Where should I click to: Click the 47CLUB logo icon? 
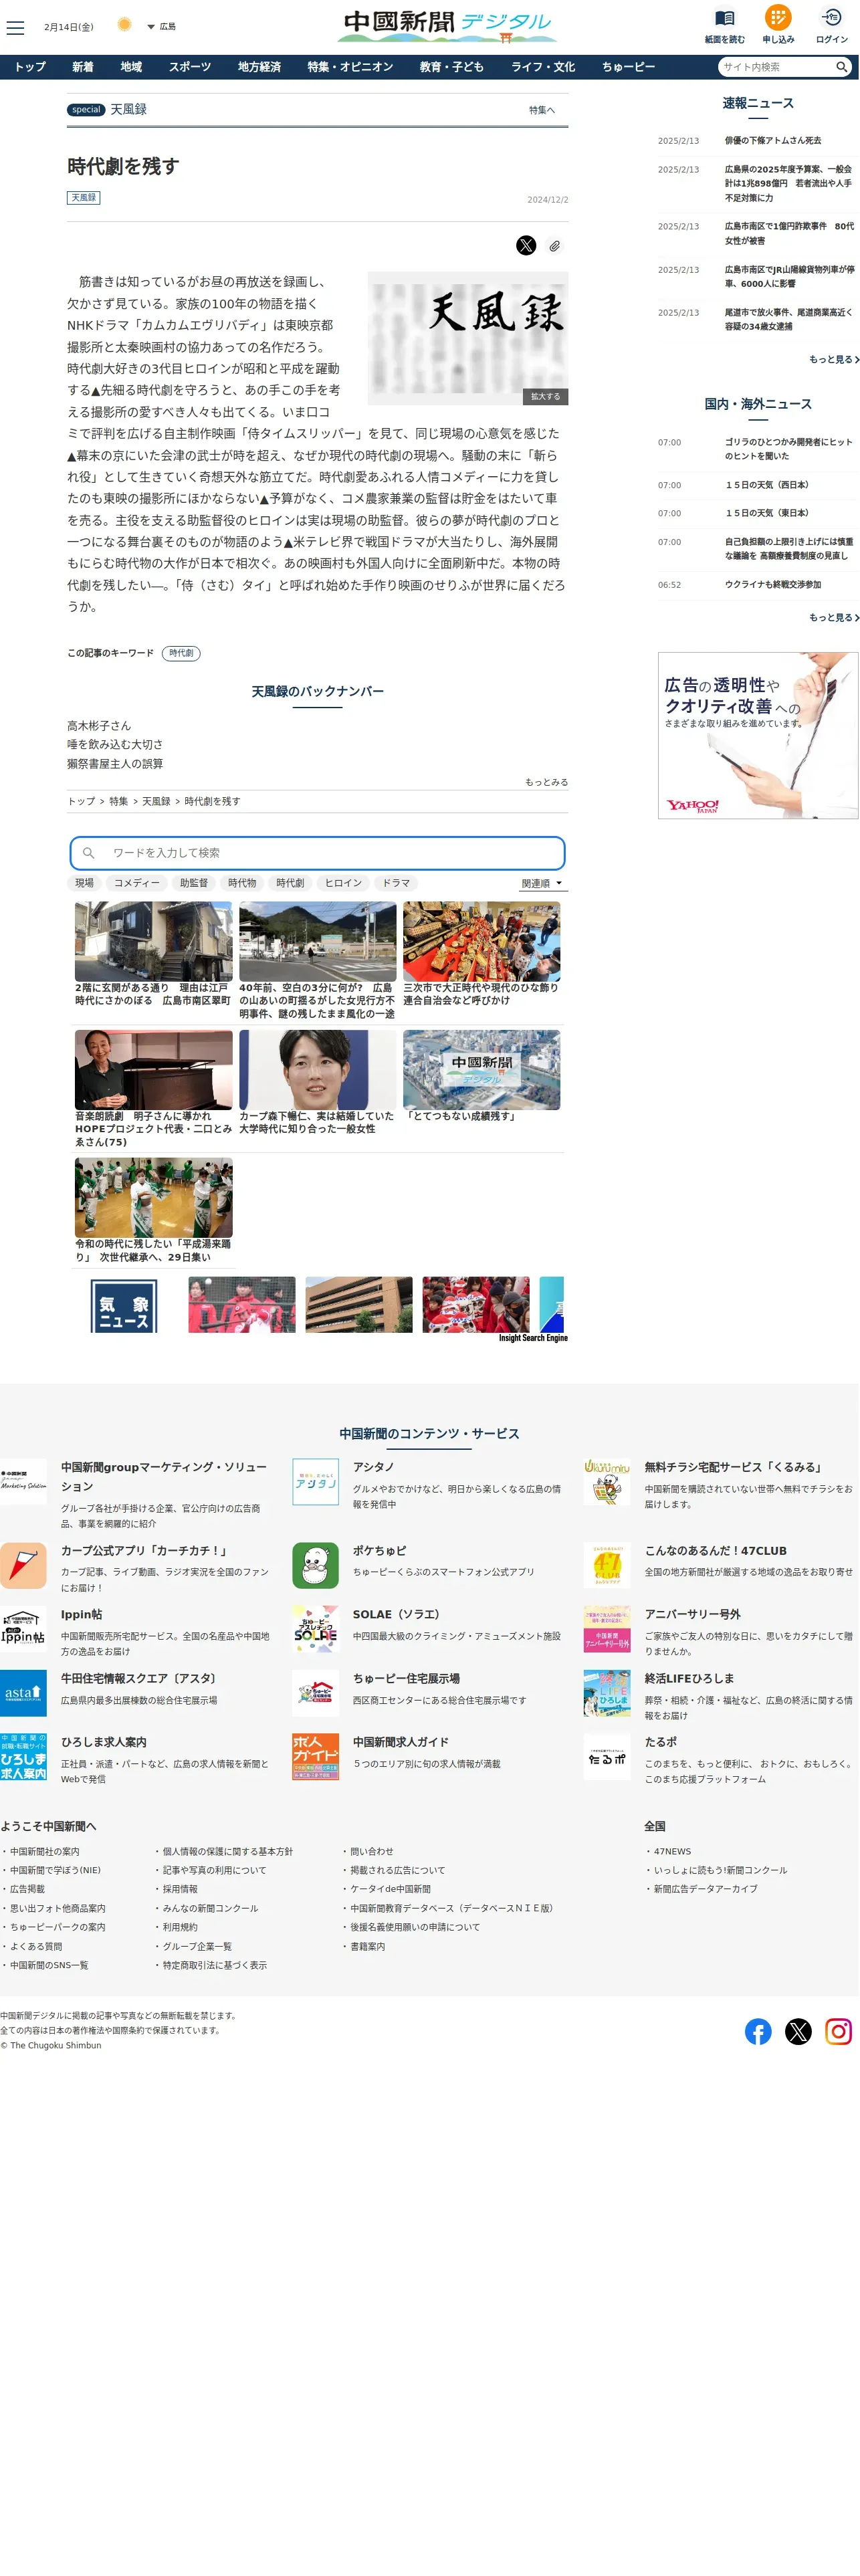click(x=607, y=1566)
